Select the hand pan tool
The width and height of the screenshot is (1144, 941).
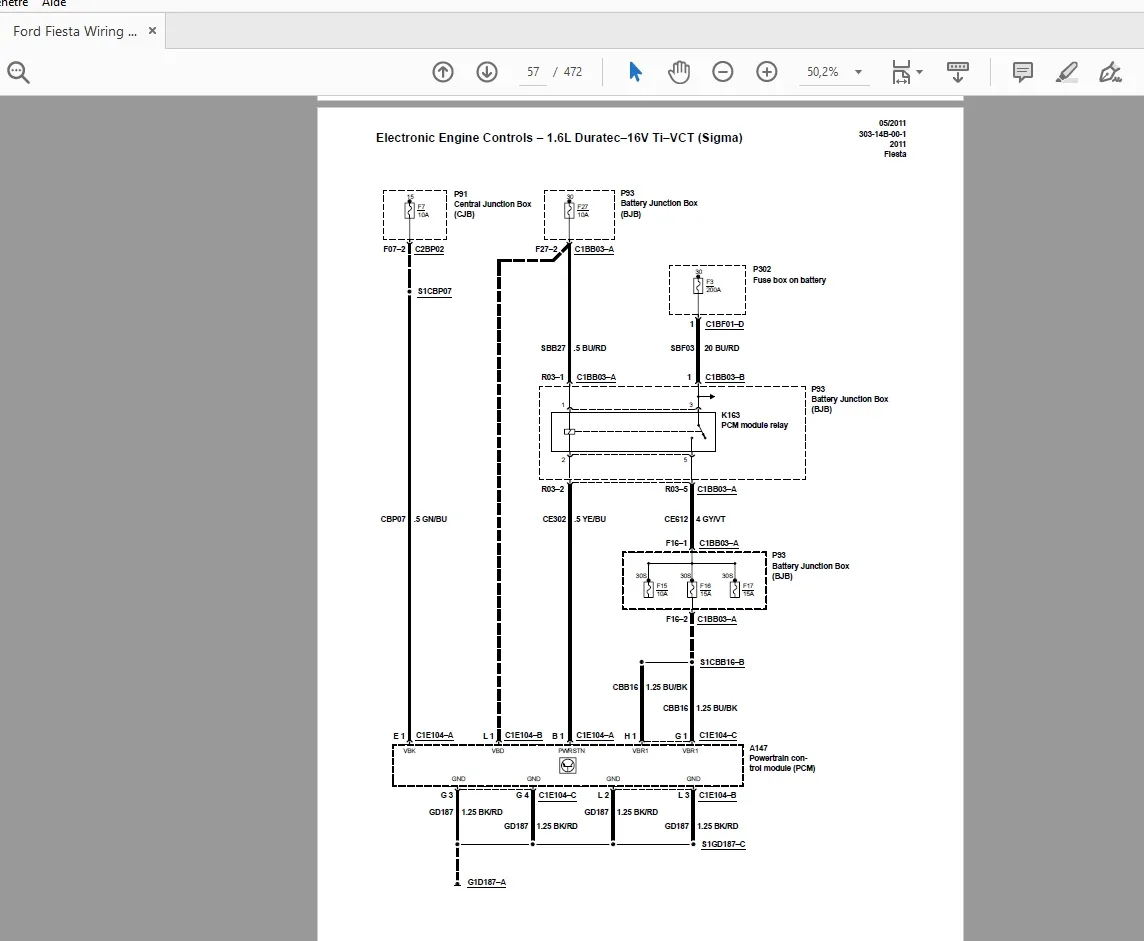pos(679,71)
